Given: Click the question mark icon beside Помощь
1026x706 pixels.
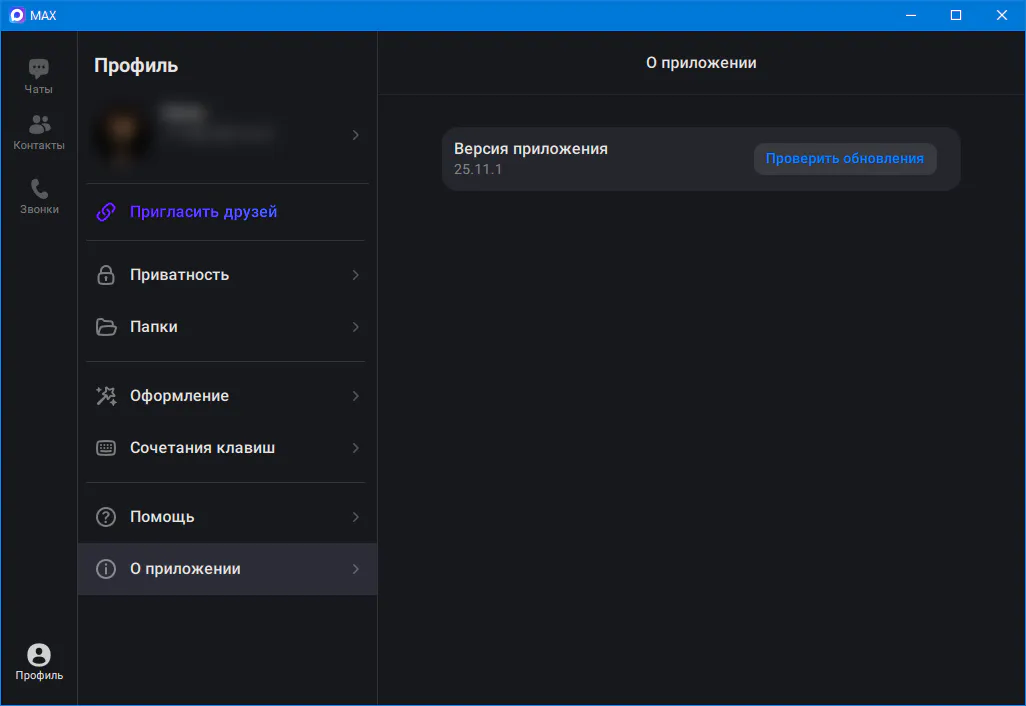Looking at the screenshot, I should tap(106, 517).
